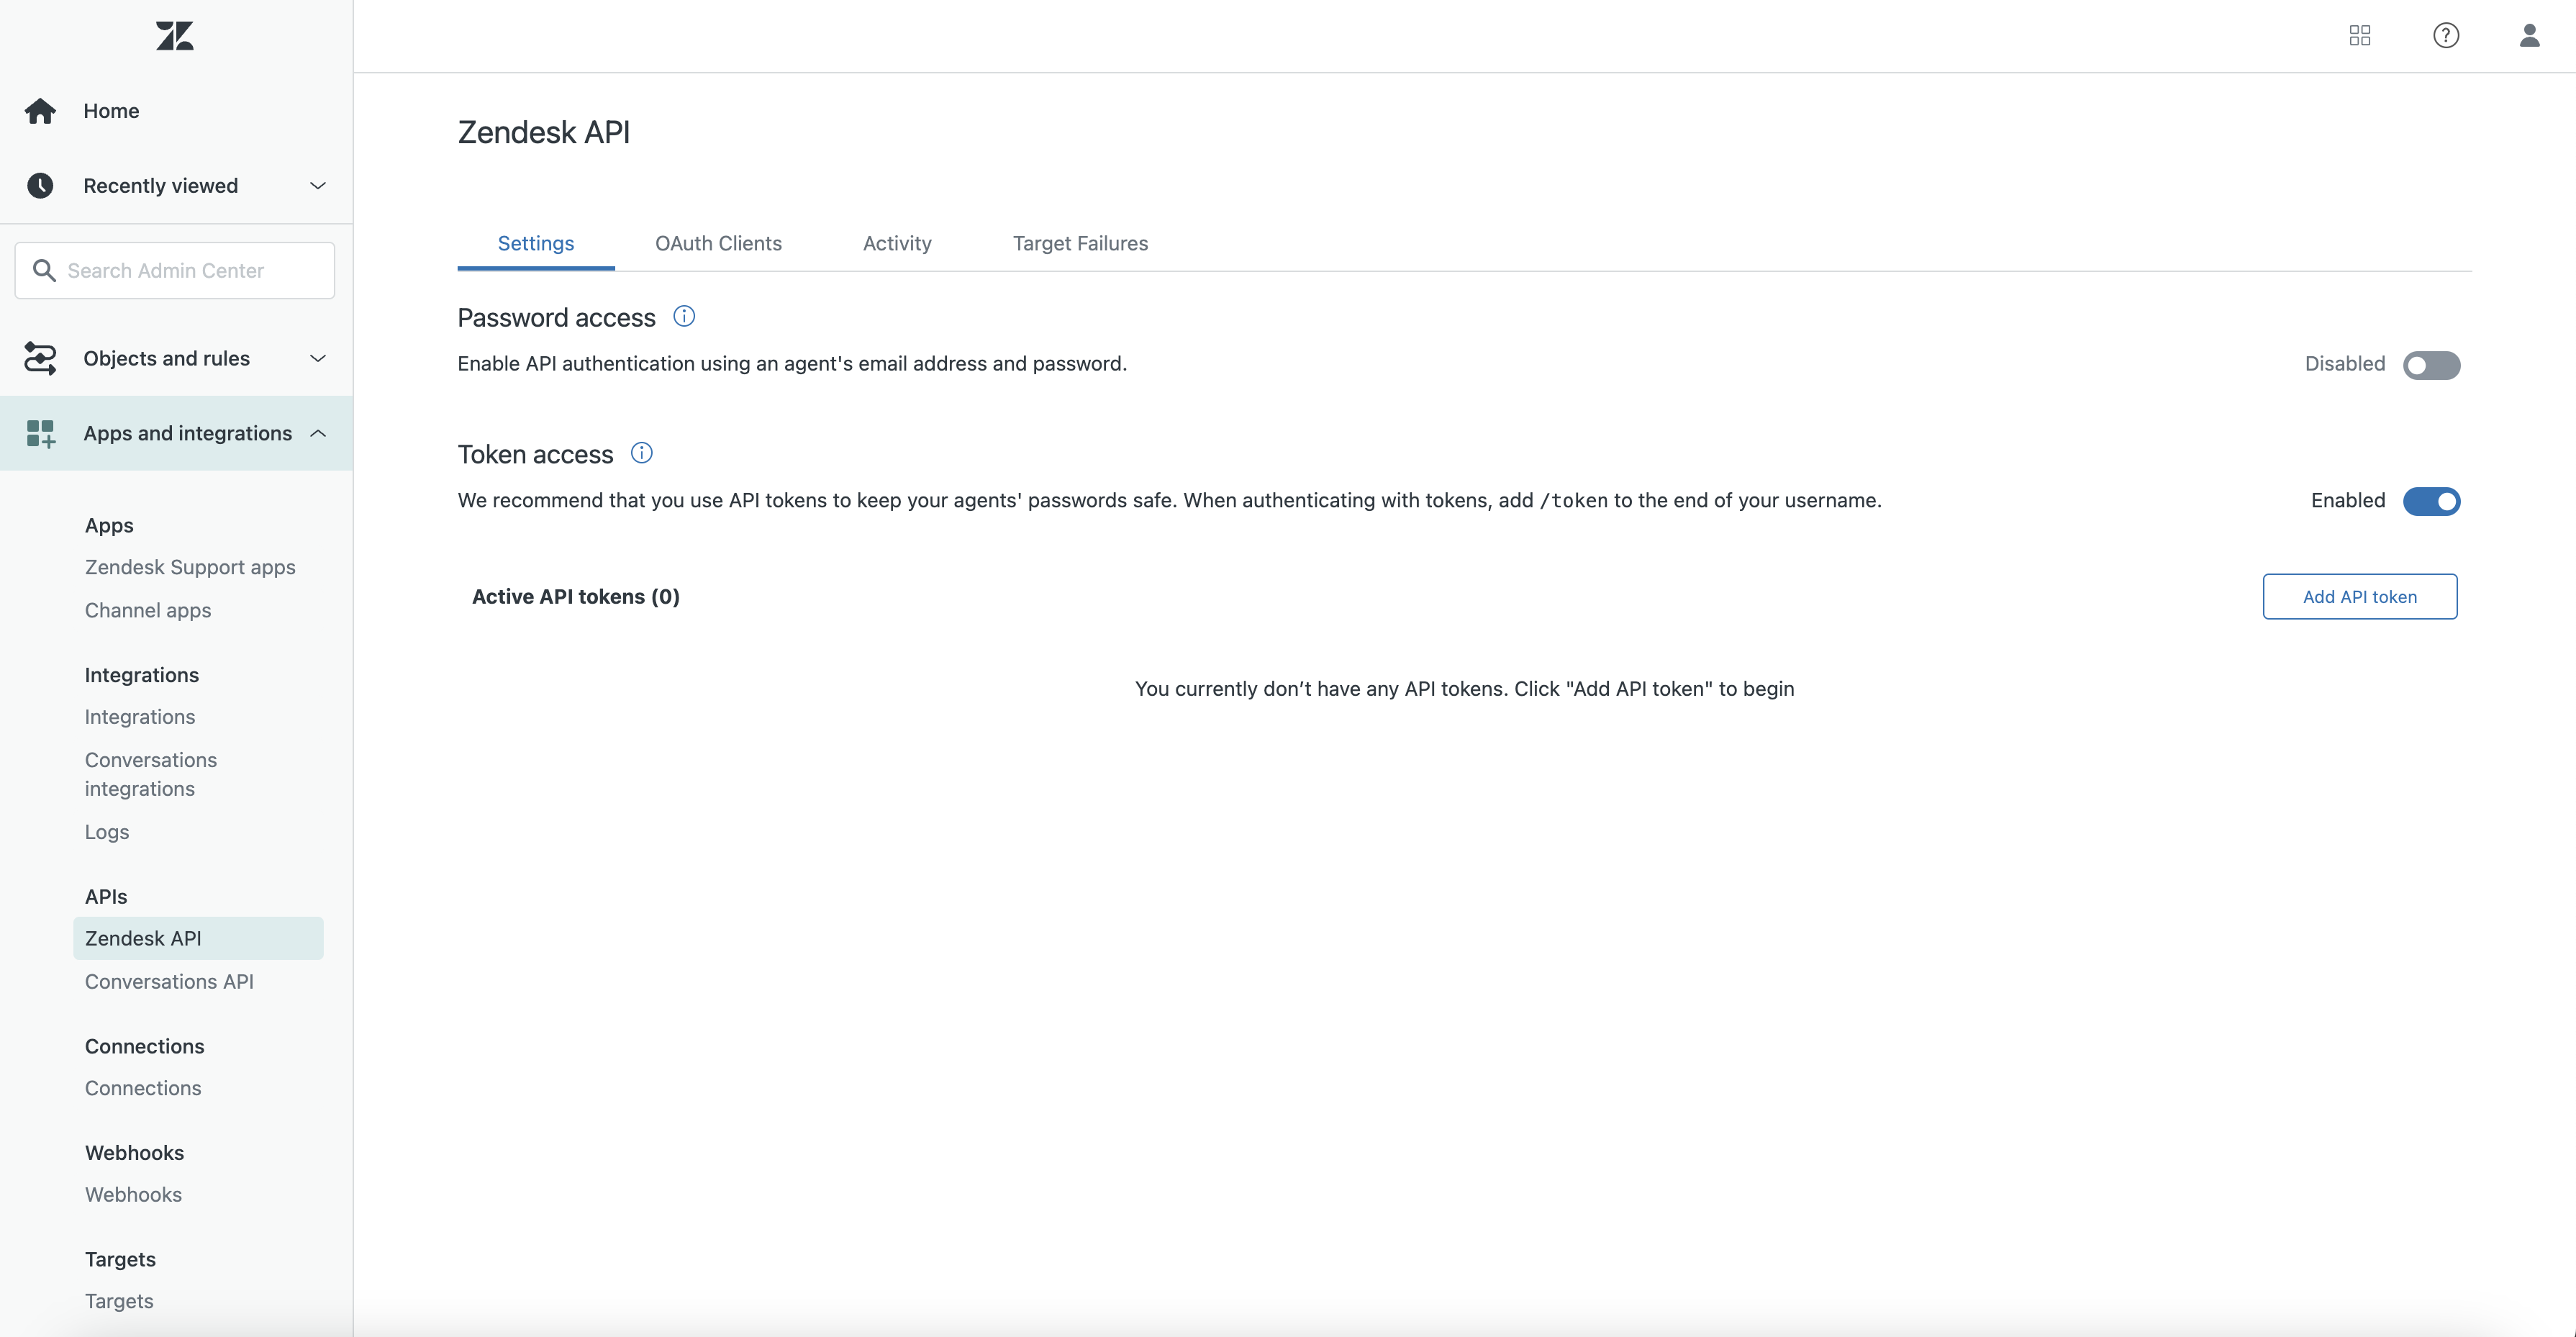Screen dimensions: 2576x1337
Task: Click the Zendesk logo icon
Action: [175, 36]
